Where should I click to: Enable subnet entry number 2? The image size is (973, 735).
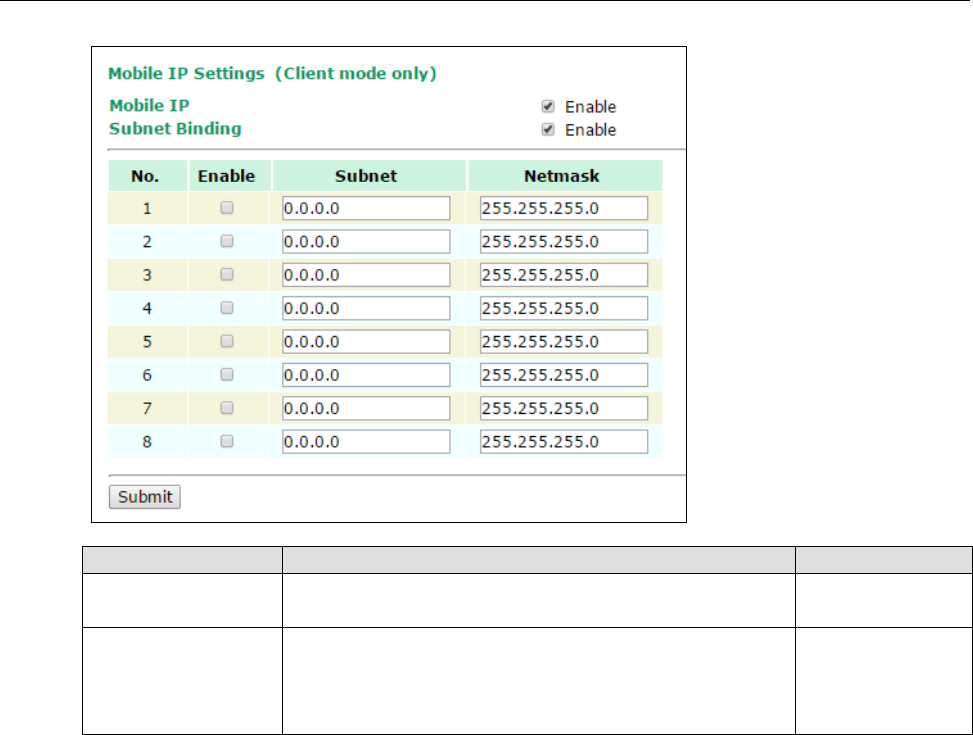[227, 240]
